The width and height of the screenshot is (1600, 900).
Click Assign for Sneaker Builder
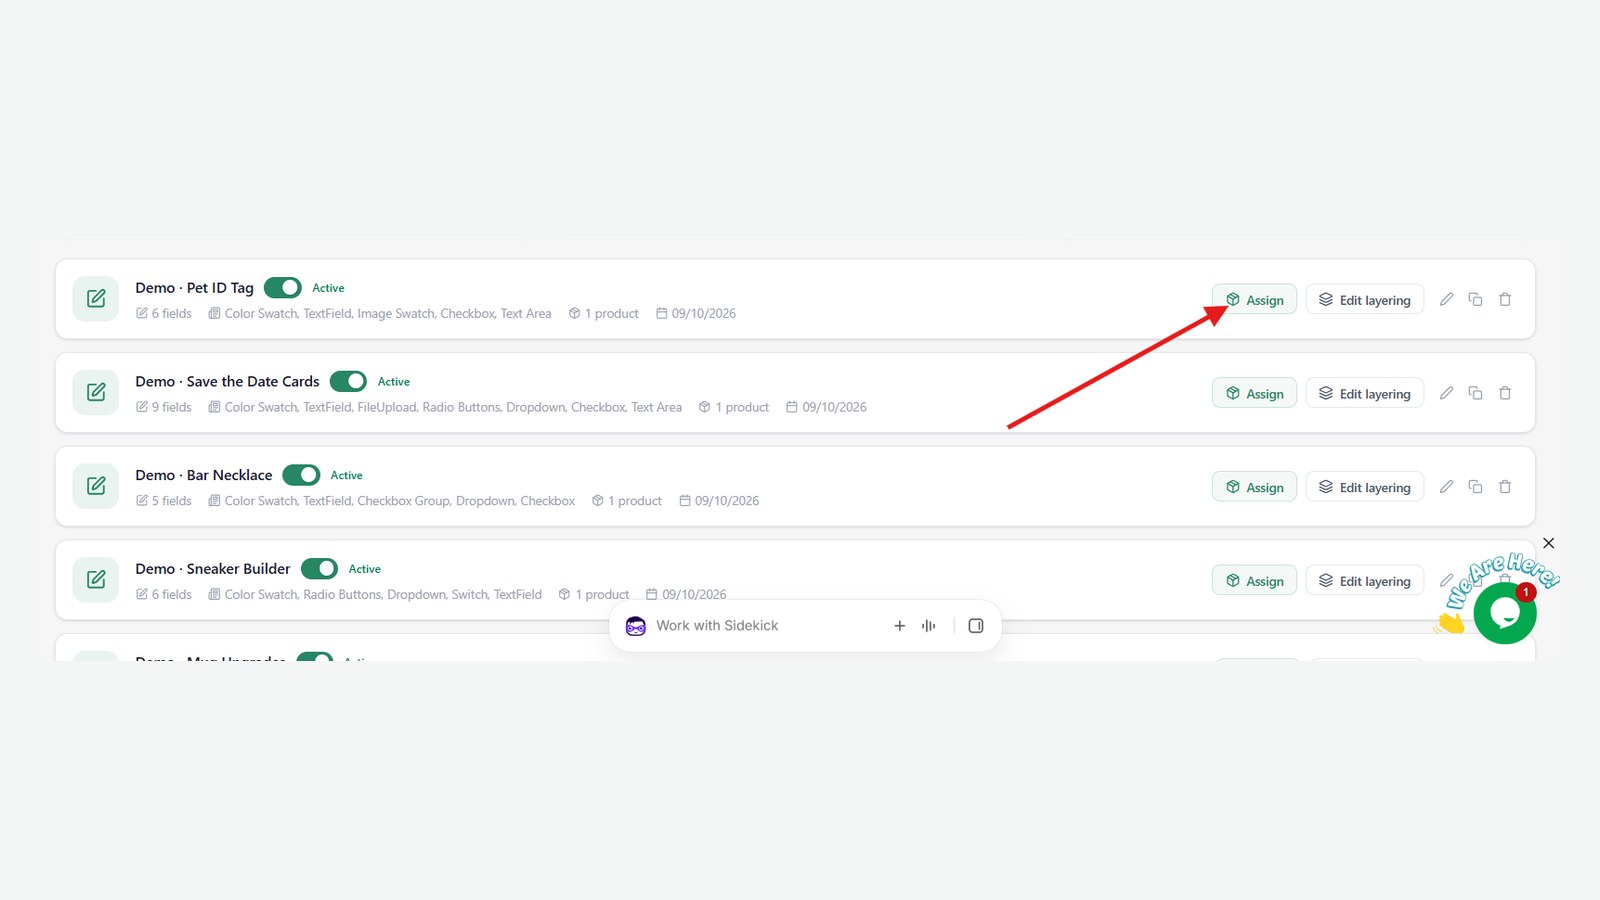(1254, 580)
